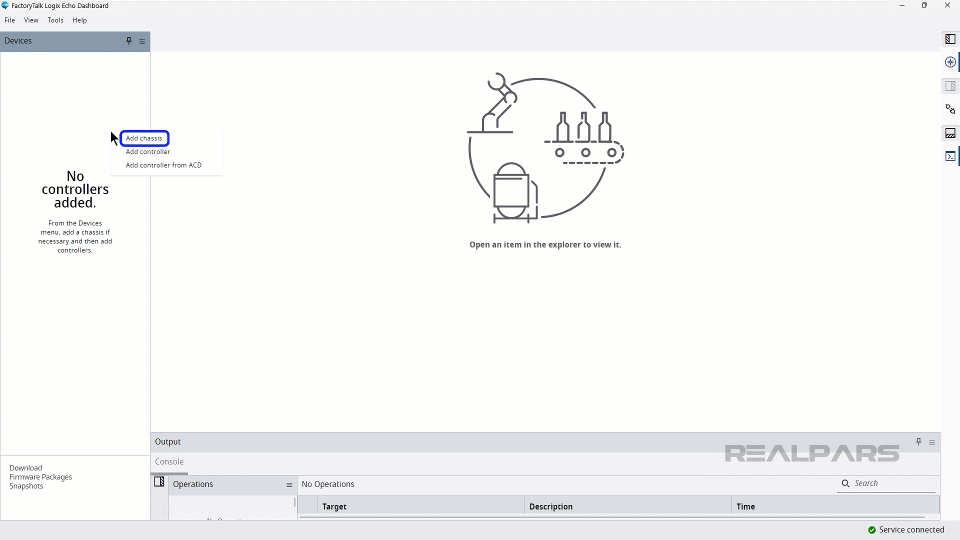The image size is (960, 540).
Task: Open the View menu
Action: click(x=31, y=20)
